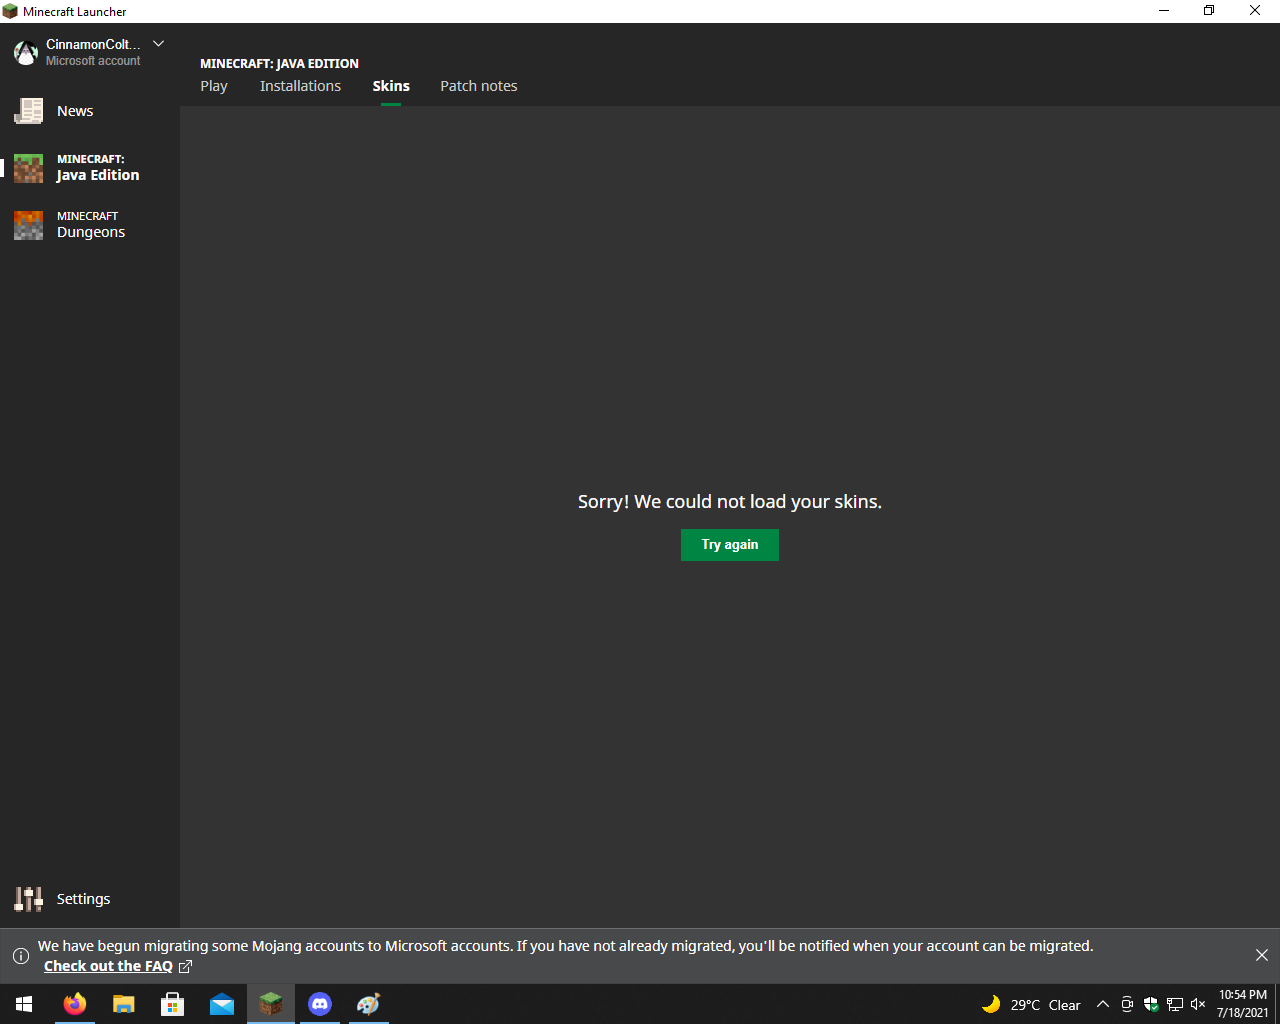Open the News section icon
1280x1024 pixels.
pos(28,111)
